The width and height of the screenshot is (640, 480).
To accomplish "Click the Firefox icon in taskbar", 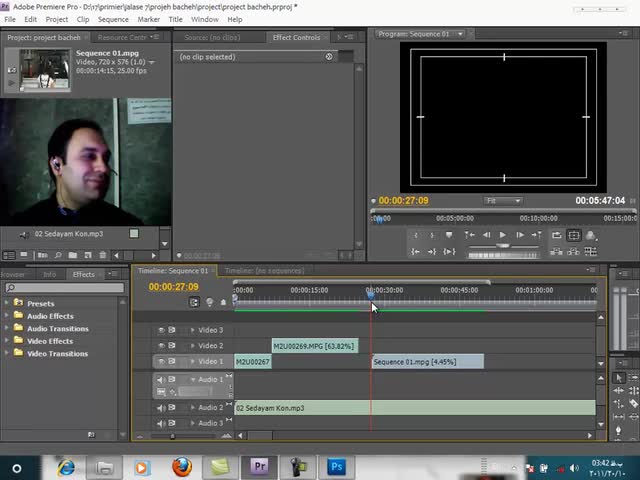I will [x=181, y=467].
